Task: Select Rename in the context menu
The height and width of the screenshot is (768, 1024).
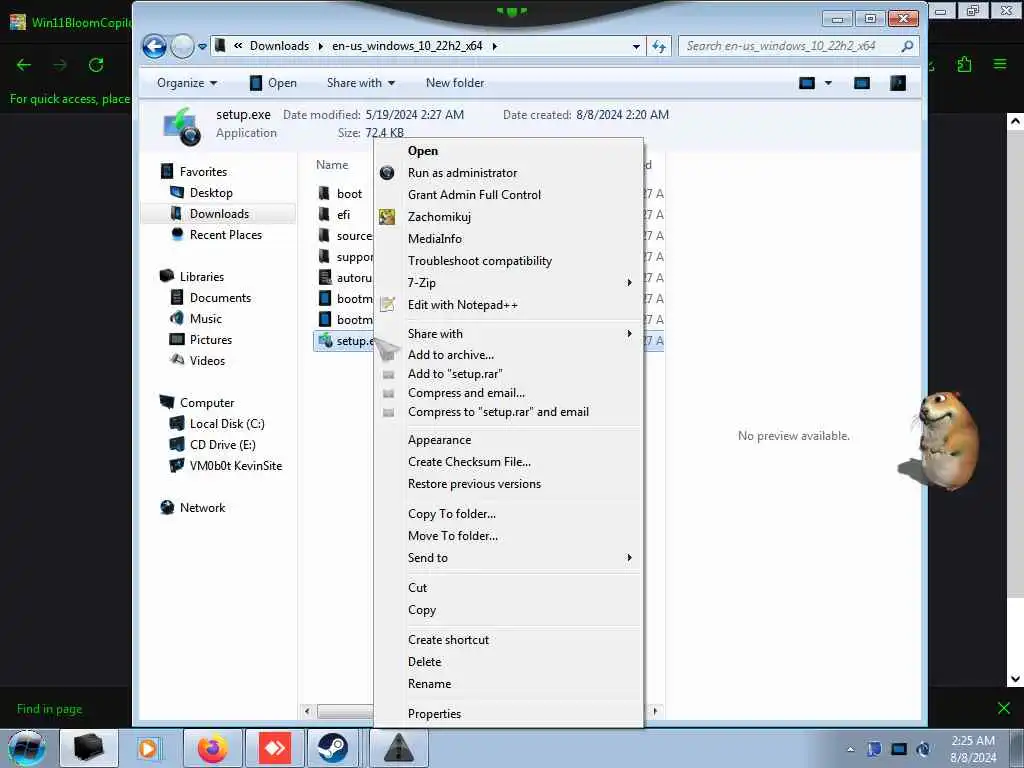Action: (x=508, y=684)
